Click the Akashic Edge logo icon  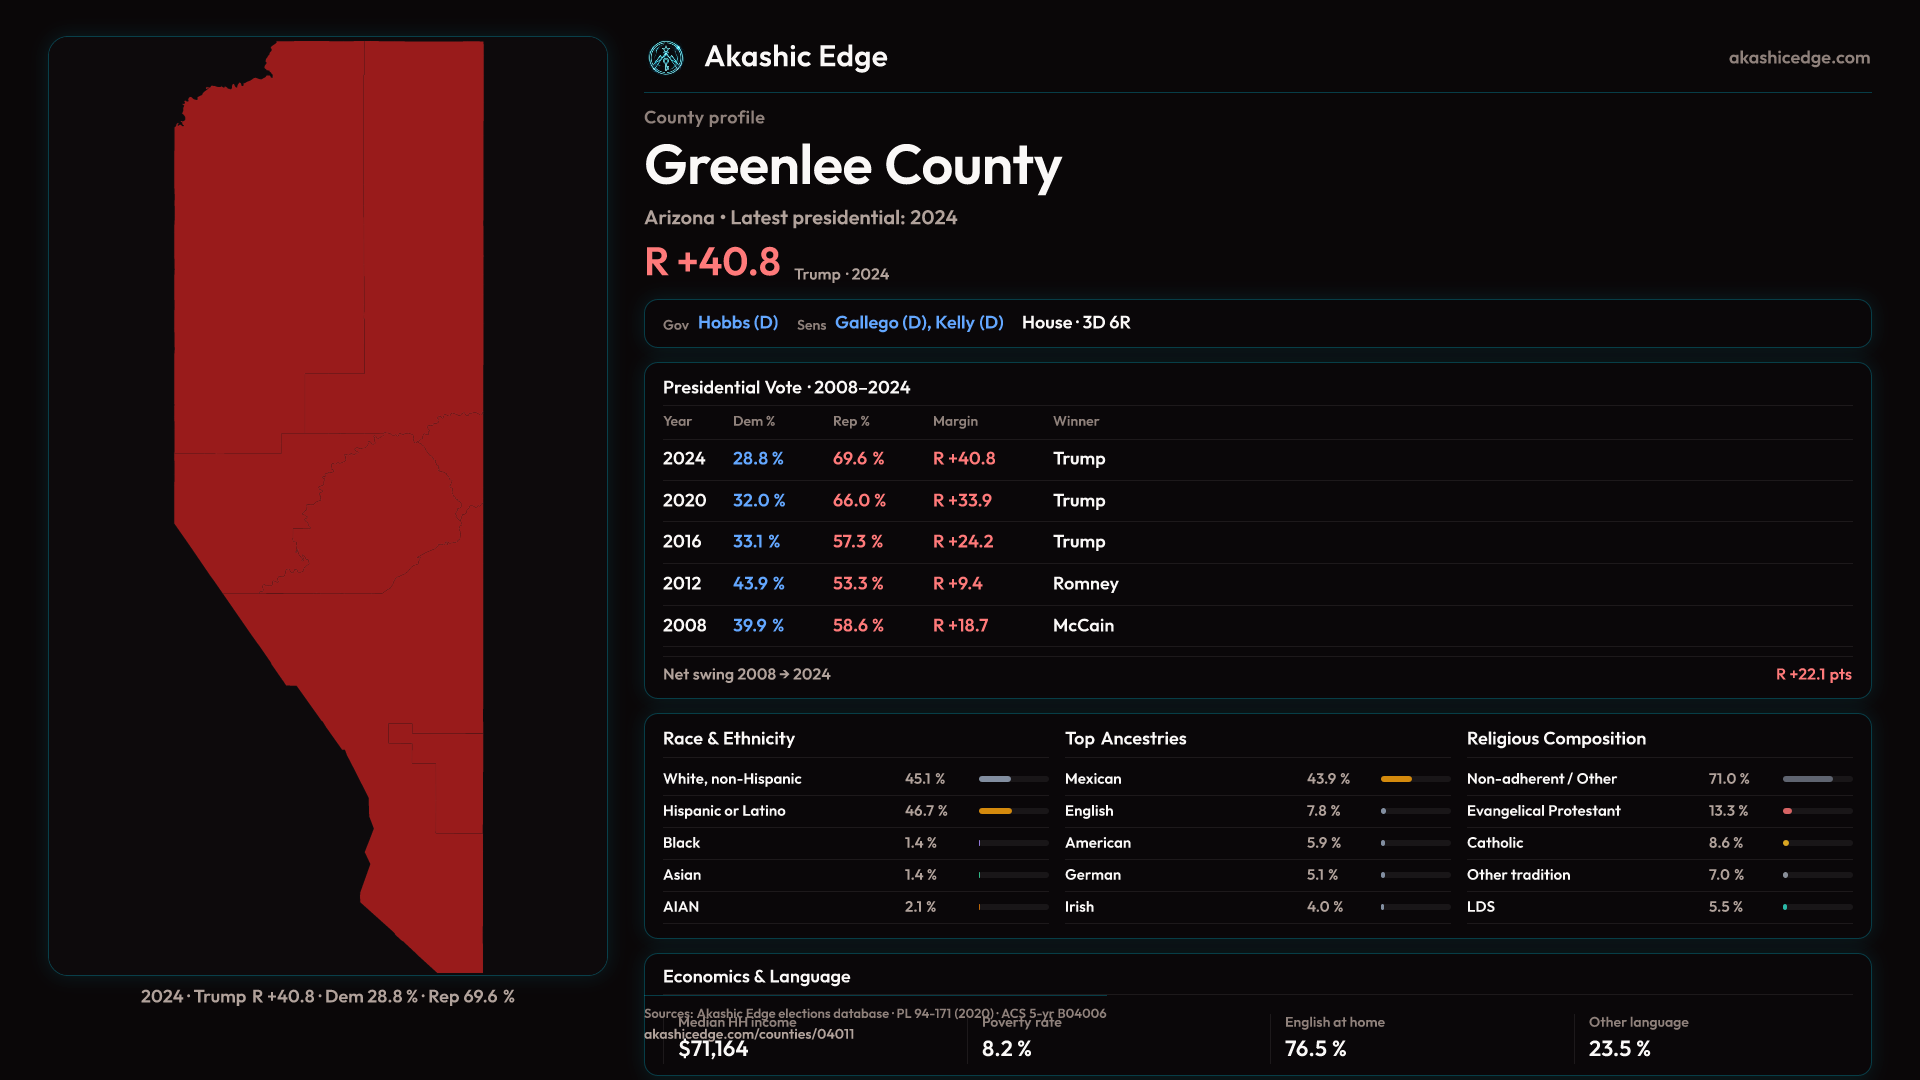(665, 58)
